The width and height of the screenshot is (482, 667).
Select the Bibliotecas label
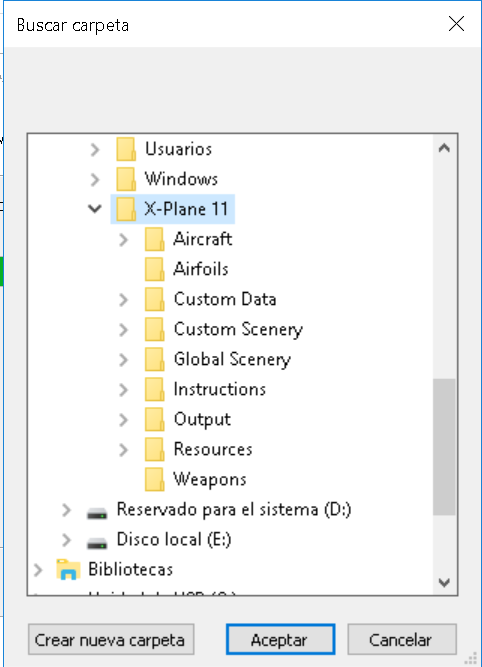pos(131,570)
